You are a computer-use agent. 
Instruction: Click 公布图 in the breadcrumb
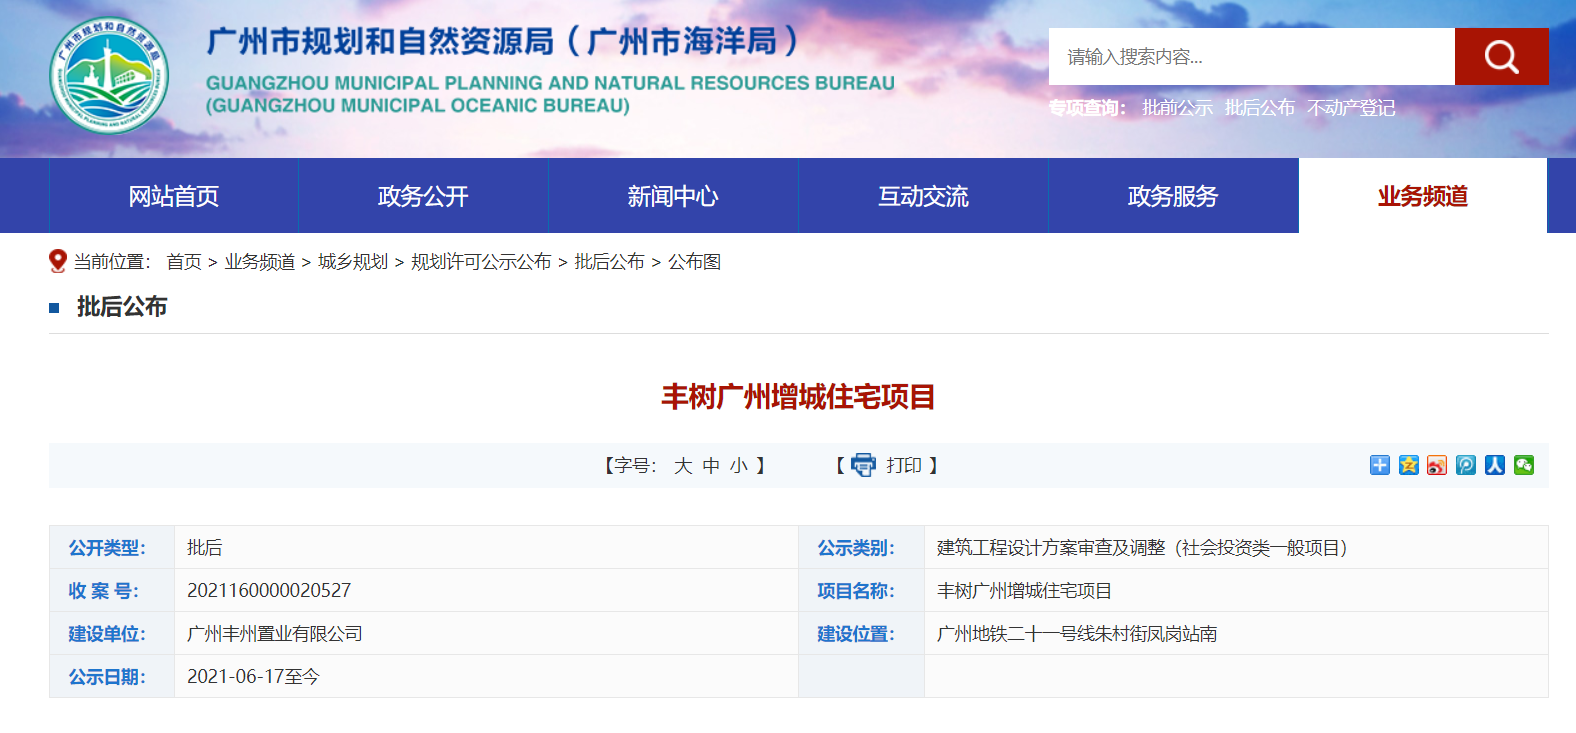click(x=695, y=262)
